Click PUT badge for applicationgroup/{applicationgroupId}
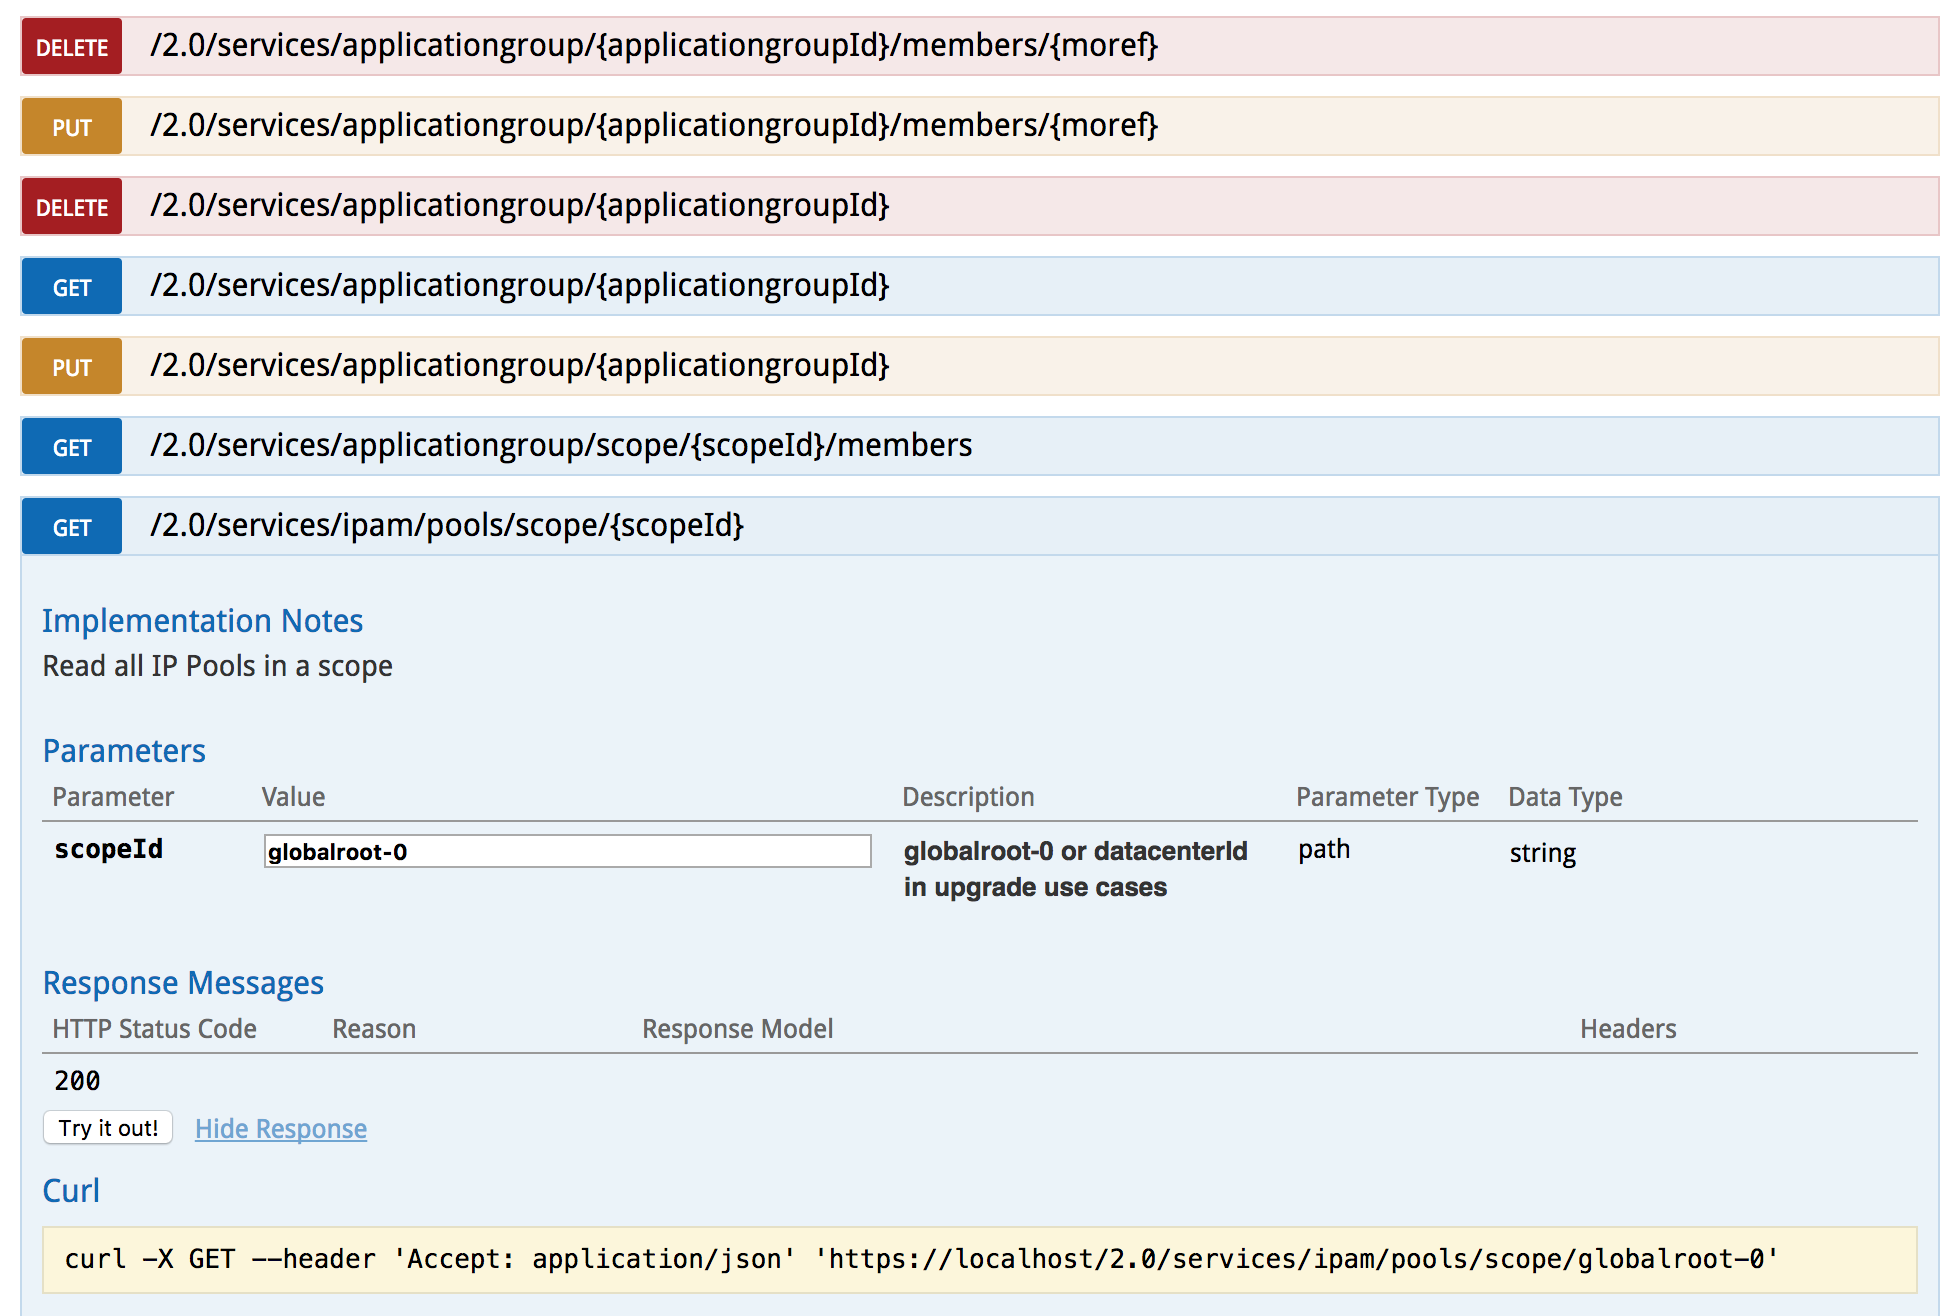This screenshot has width=1956, height=1316. (72, 367)
